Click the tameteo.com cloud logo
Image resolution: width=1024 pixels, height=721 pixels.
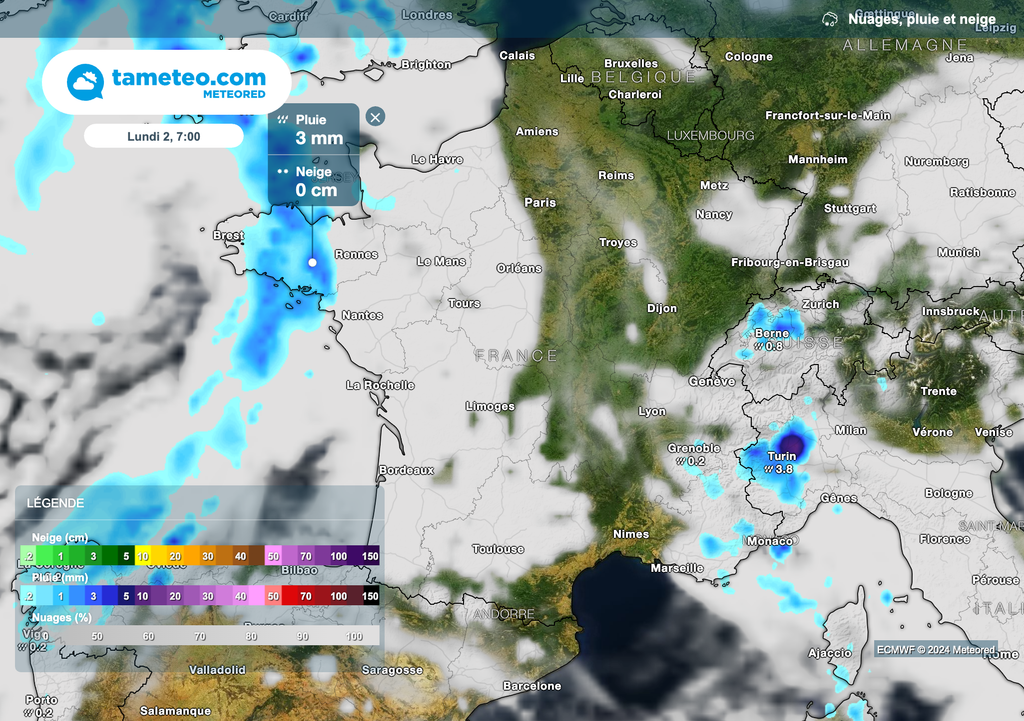click(85, 81)
